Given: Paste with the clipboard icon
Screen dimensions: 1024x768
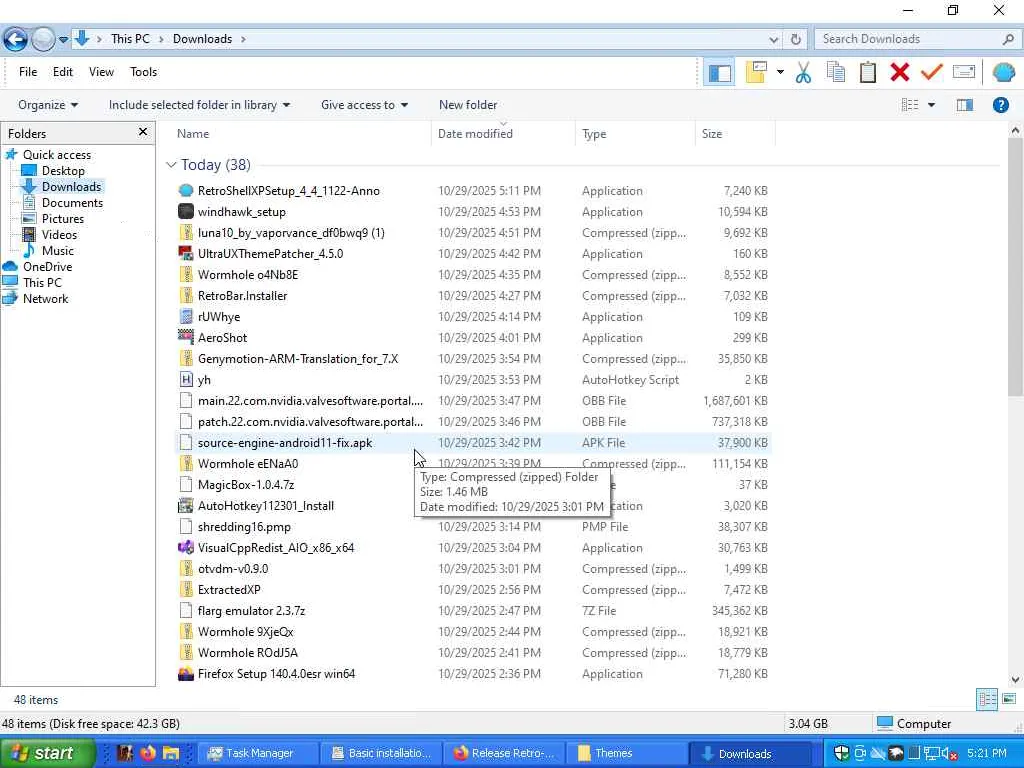Looking at the screenshot, I should coord(867,72).
